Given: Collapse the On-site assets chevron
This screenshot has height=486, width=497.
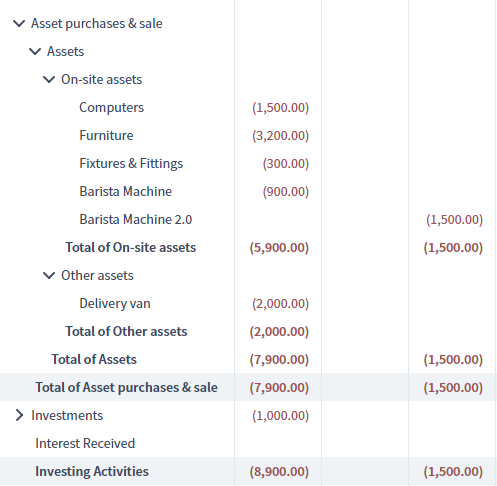Looking at the screenshot, I should click(x=49, y=80).
